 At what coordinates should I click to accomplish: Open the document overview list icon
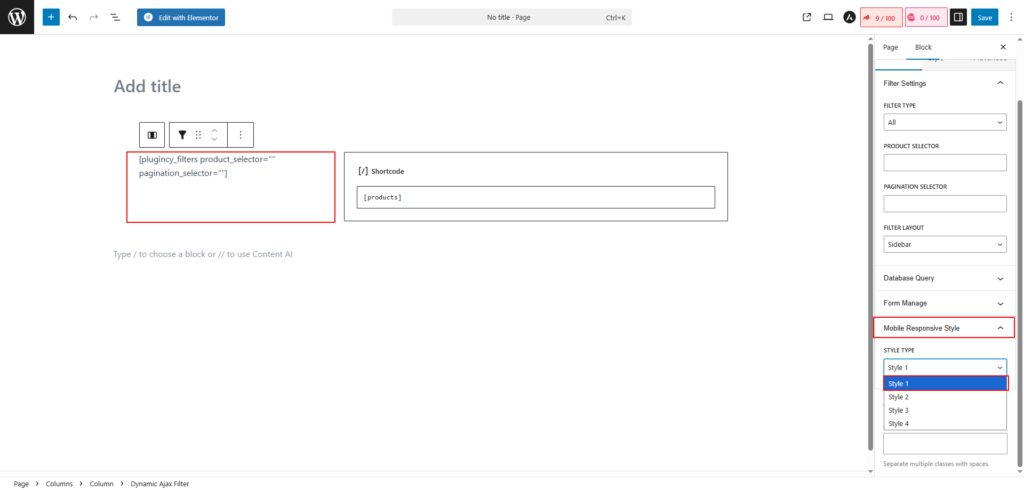click(x=114, y=17)
